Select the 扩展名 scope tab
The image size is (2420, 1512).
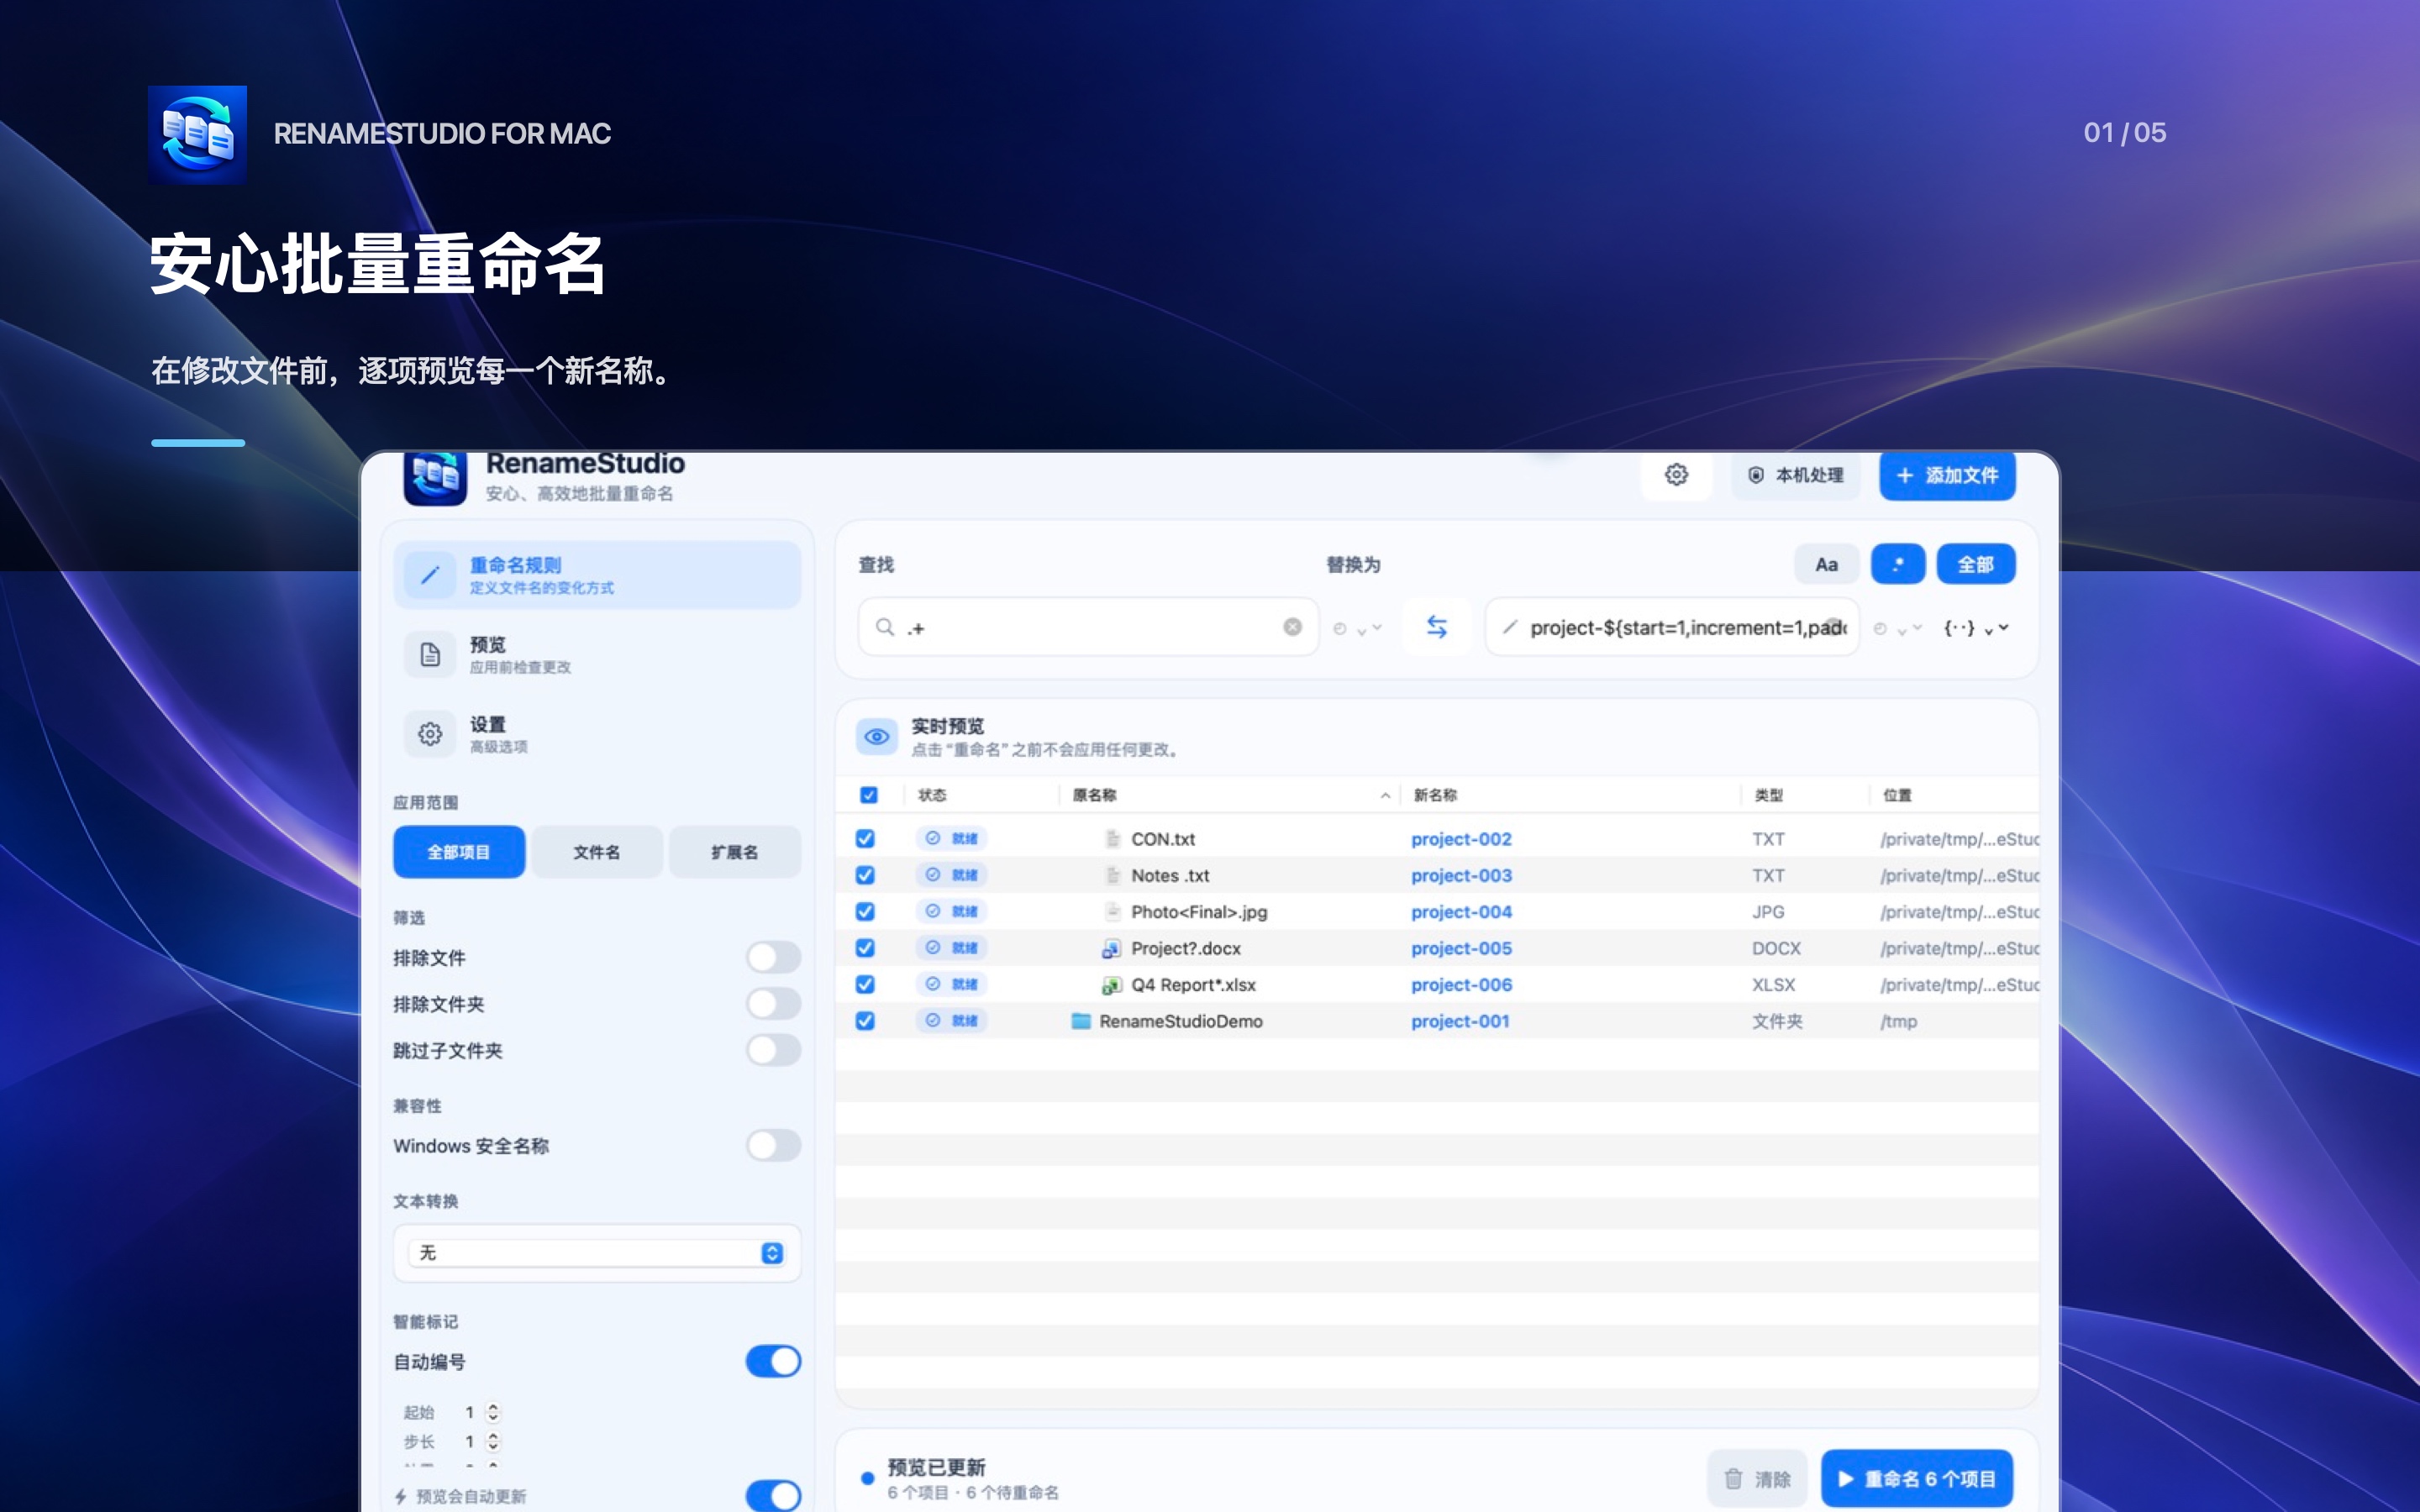pos(735,852)
